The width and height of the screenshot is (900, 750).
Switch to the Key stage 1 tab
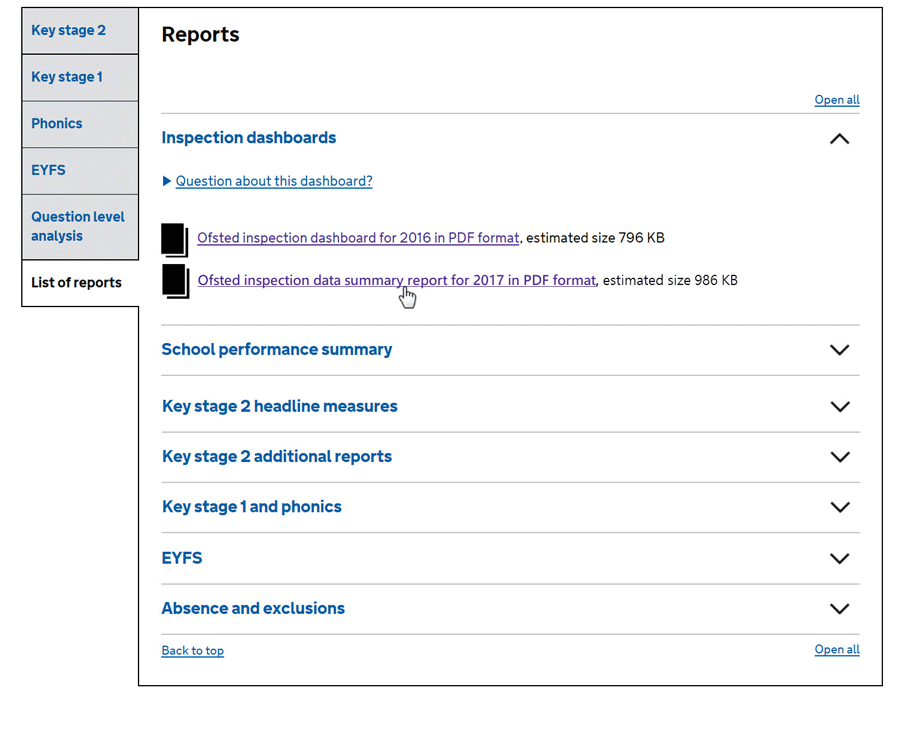80,77
